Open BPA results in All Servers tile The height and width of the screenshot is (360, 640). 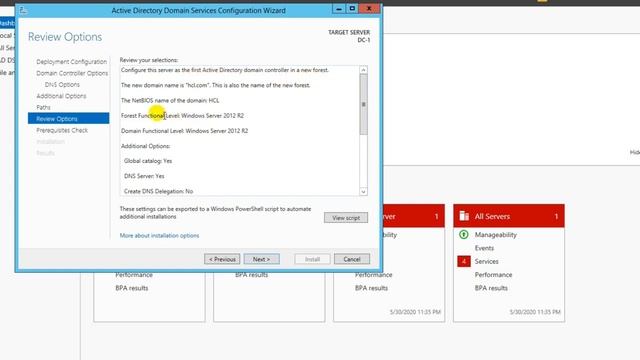click(491, 288)
